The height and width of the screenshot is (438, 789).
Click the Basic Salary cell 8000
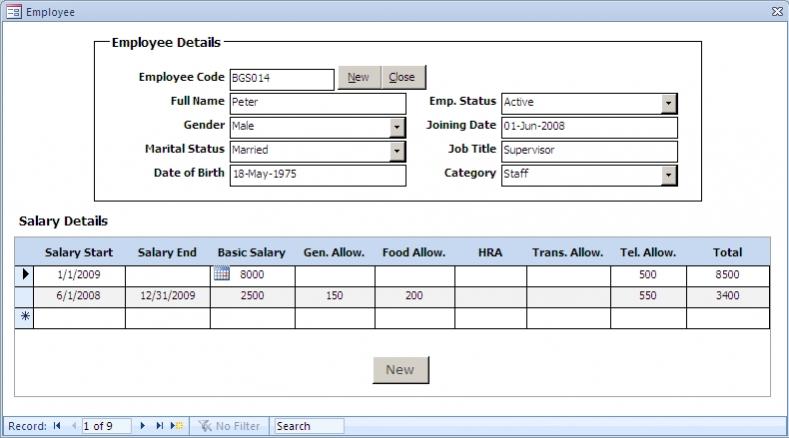252,275
